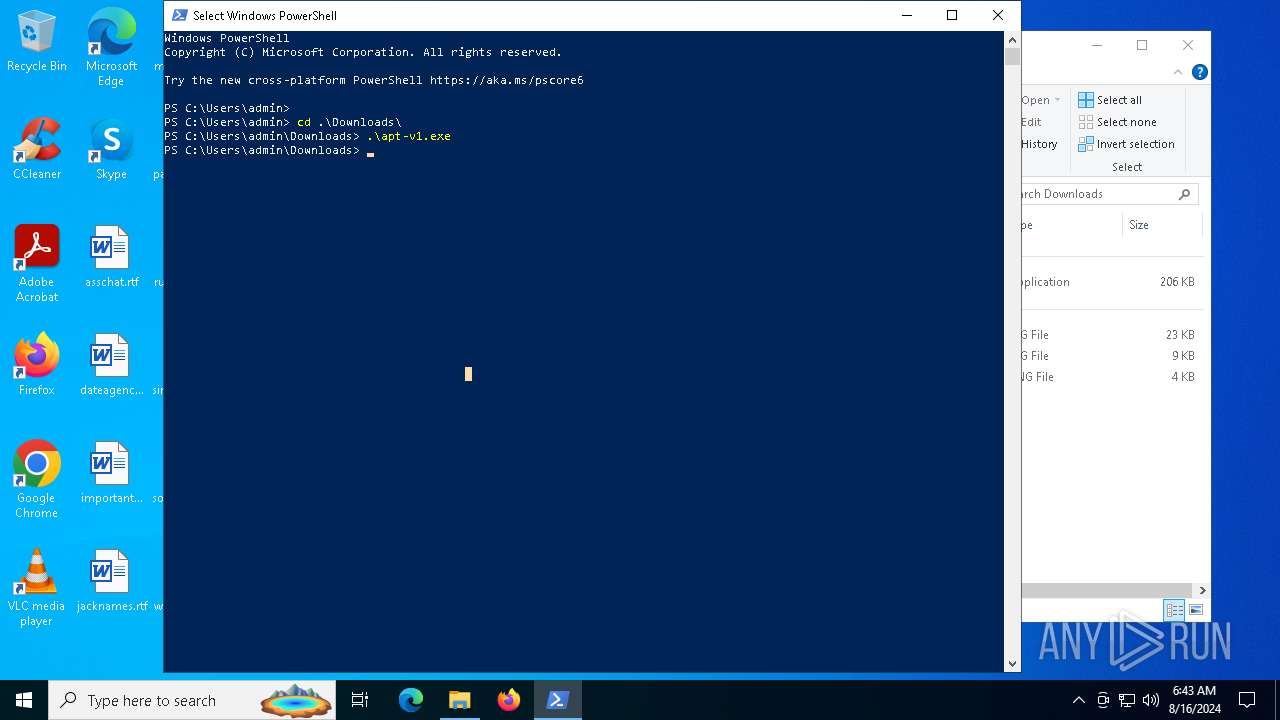Open asschat.rtf document on desktop
1280x720 pixels.
[111, 257]
